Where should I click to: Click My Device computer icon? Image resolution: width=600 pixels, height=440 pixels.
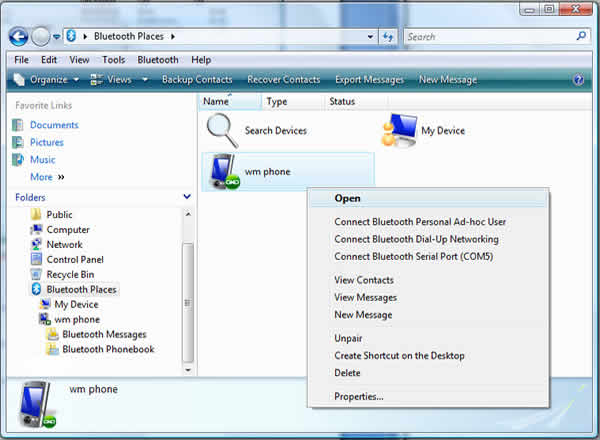click(x=399, y=130)
